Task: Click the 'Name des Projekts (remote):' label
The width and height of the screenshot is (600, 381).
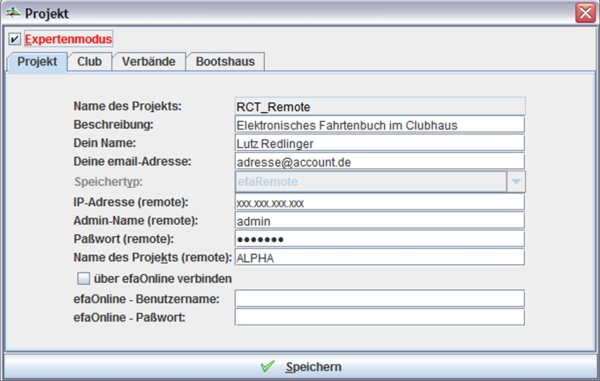Action: point(153,257)
